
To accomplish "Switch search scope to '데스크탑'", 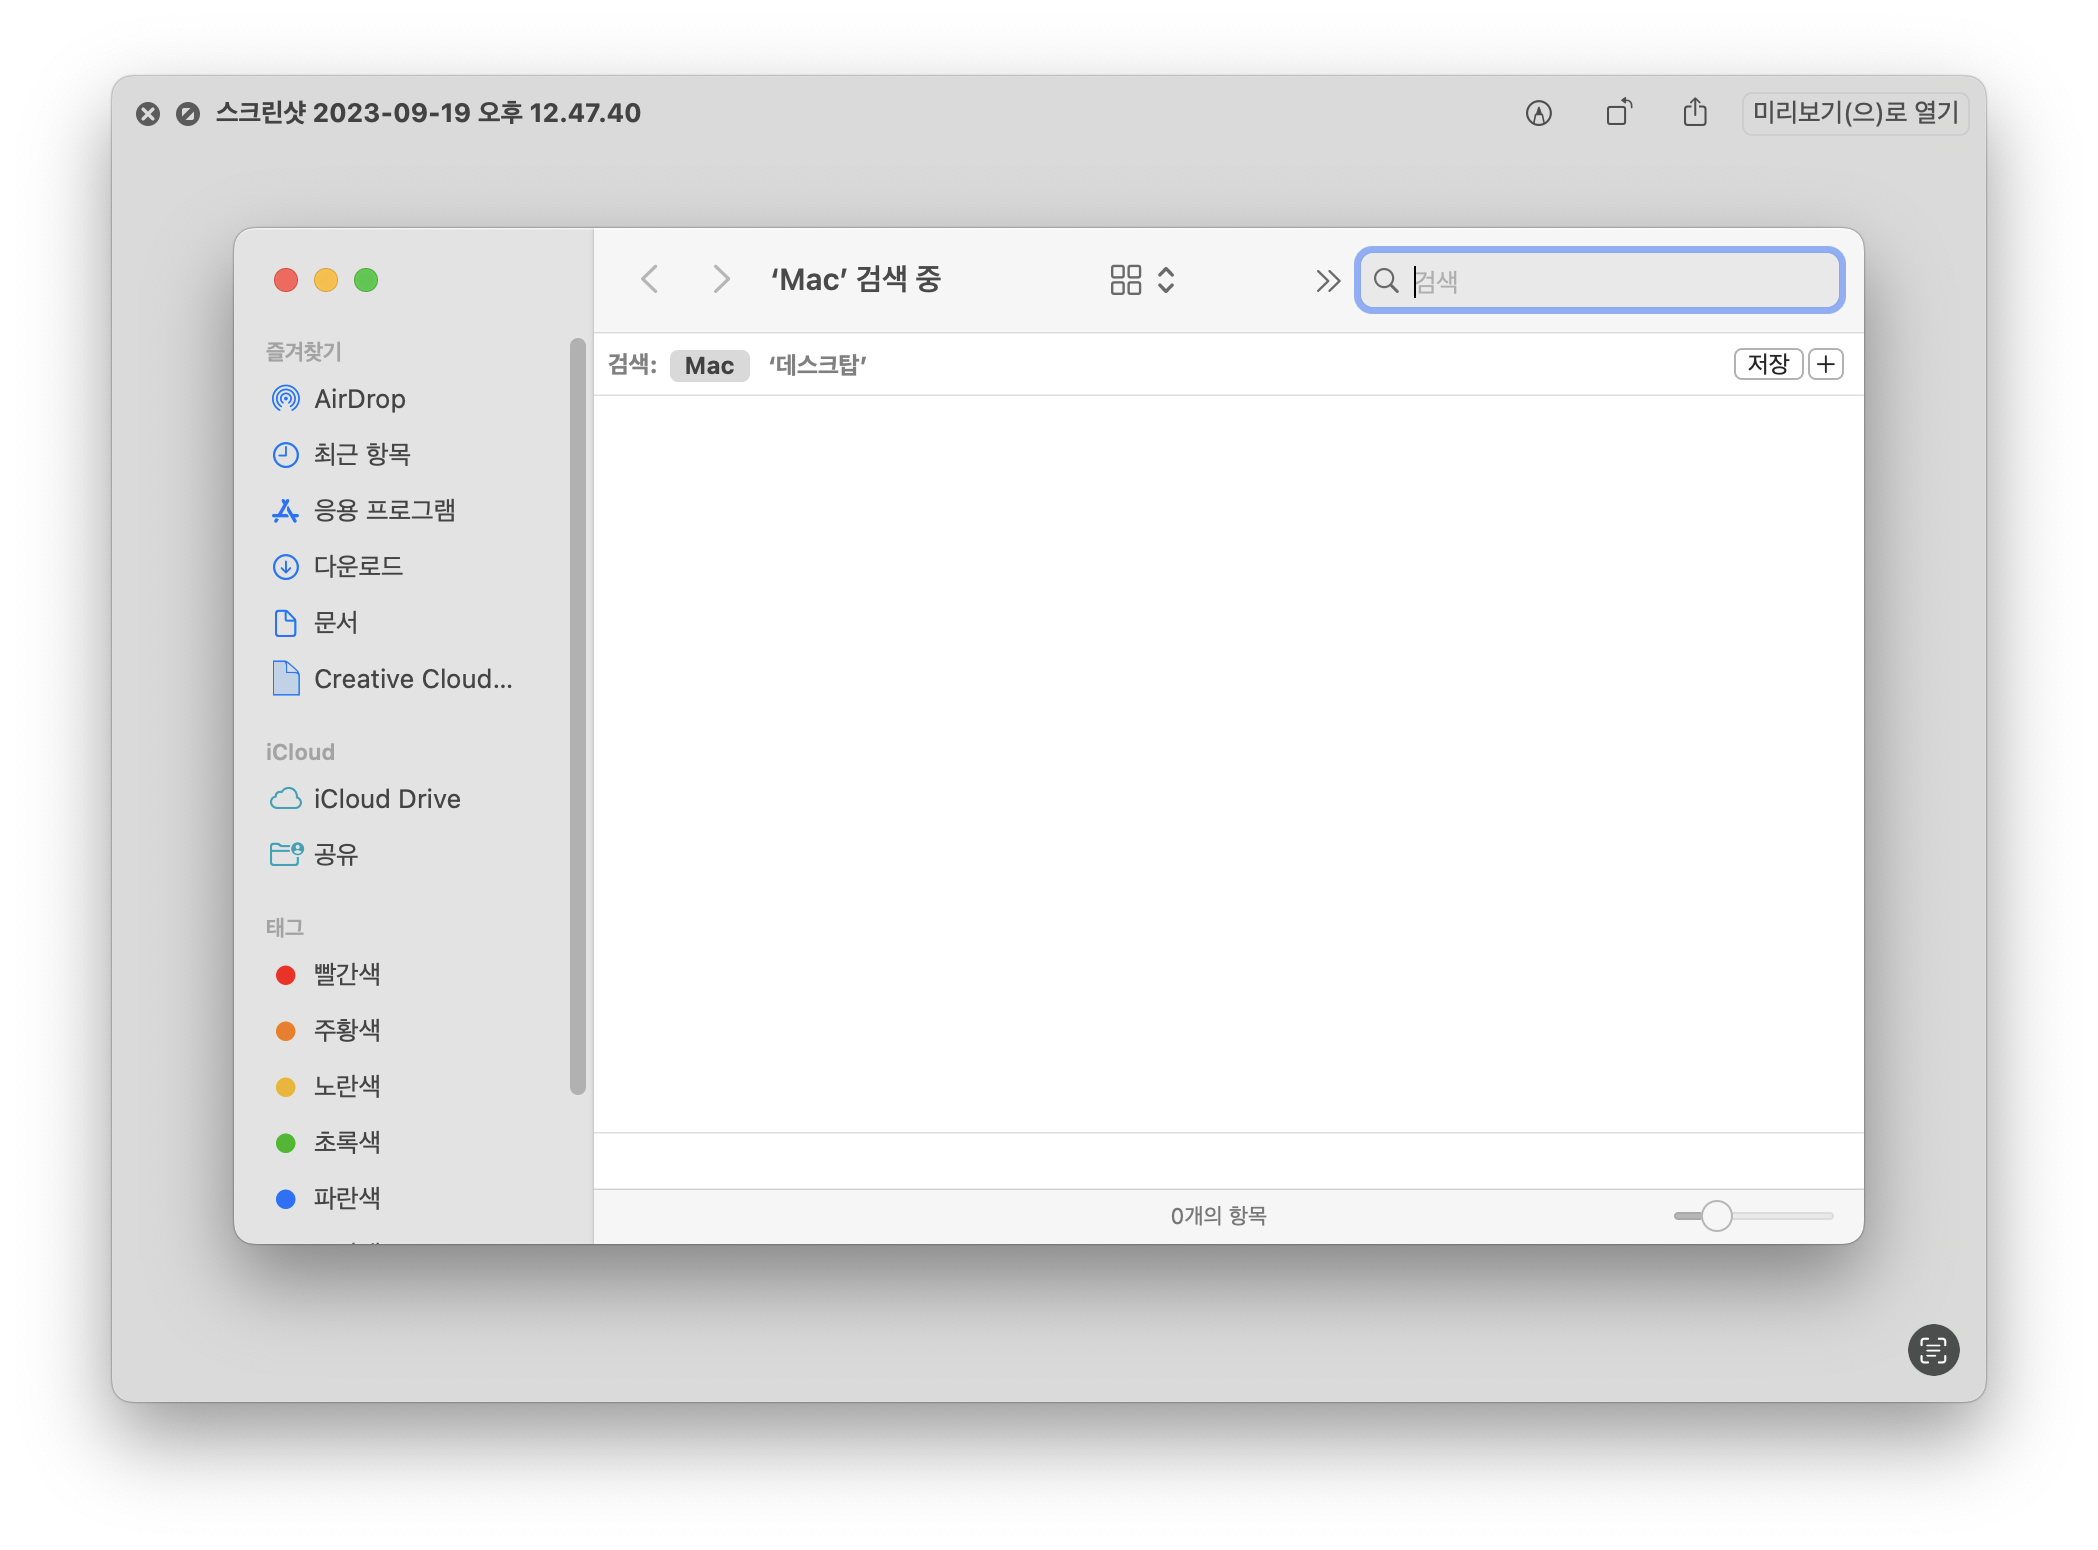I will point(817,366).
